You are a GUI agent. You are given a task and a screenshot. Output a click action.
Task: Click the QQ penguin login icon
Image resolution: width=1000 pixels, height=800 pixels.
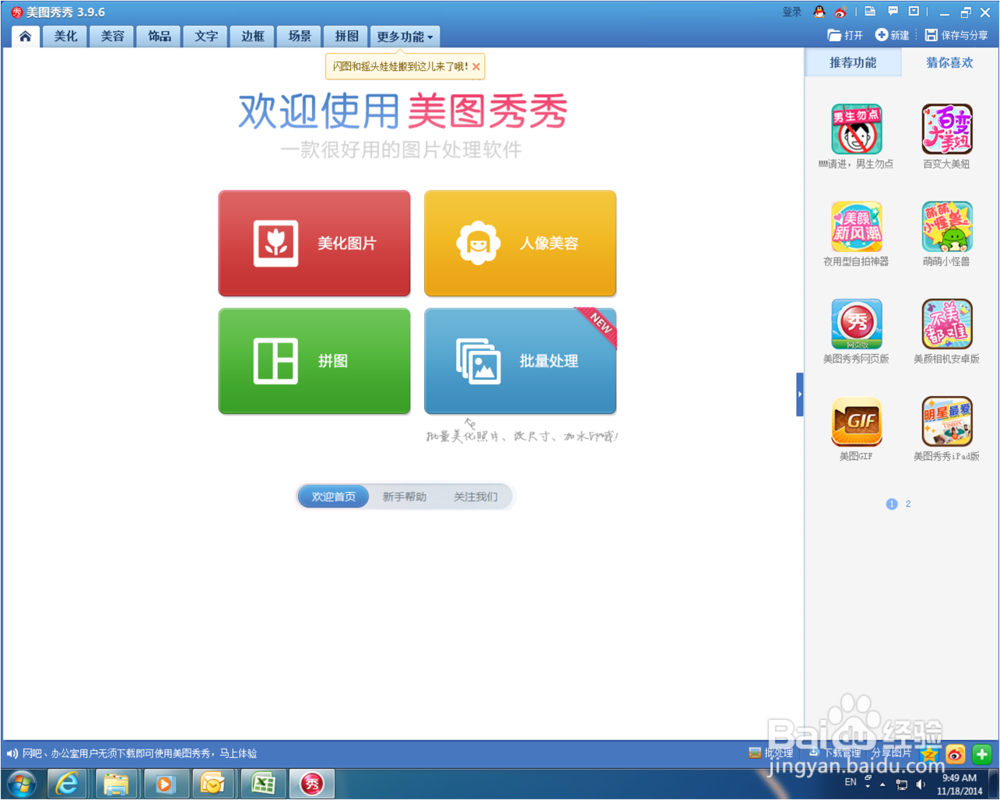819,11
